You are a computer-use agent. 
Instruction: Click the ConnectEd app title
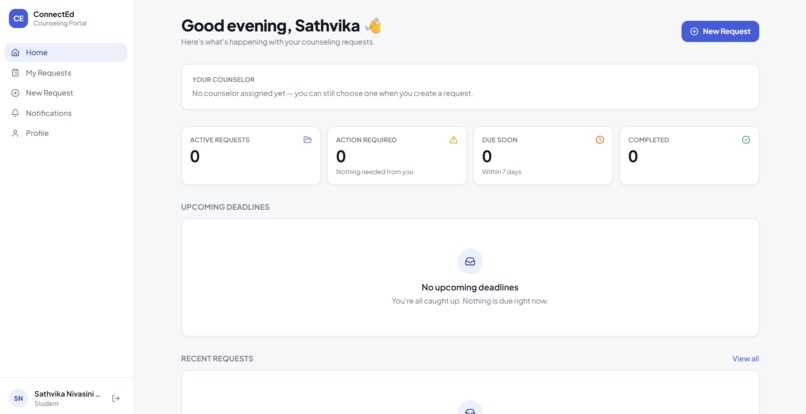pos(53,14)
